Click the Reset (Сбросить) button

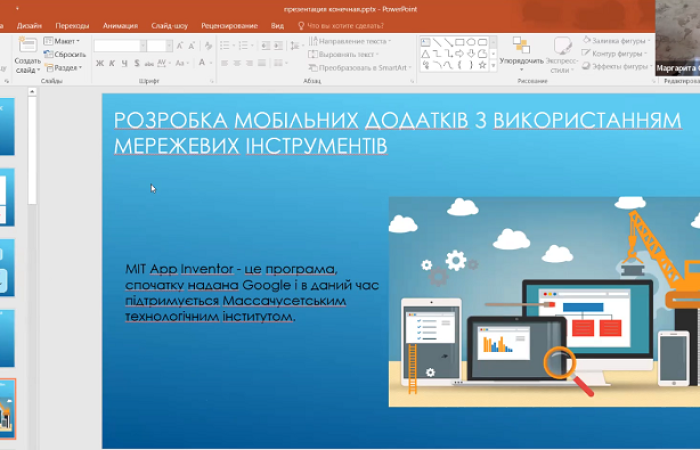[x=66, y=54]
